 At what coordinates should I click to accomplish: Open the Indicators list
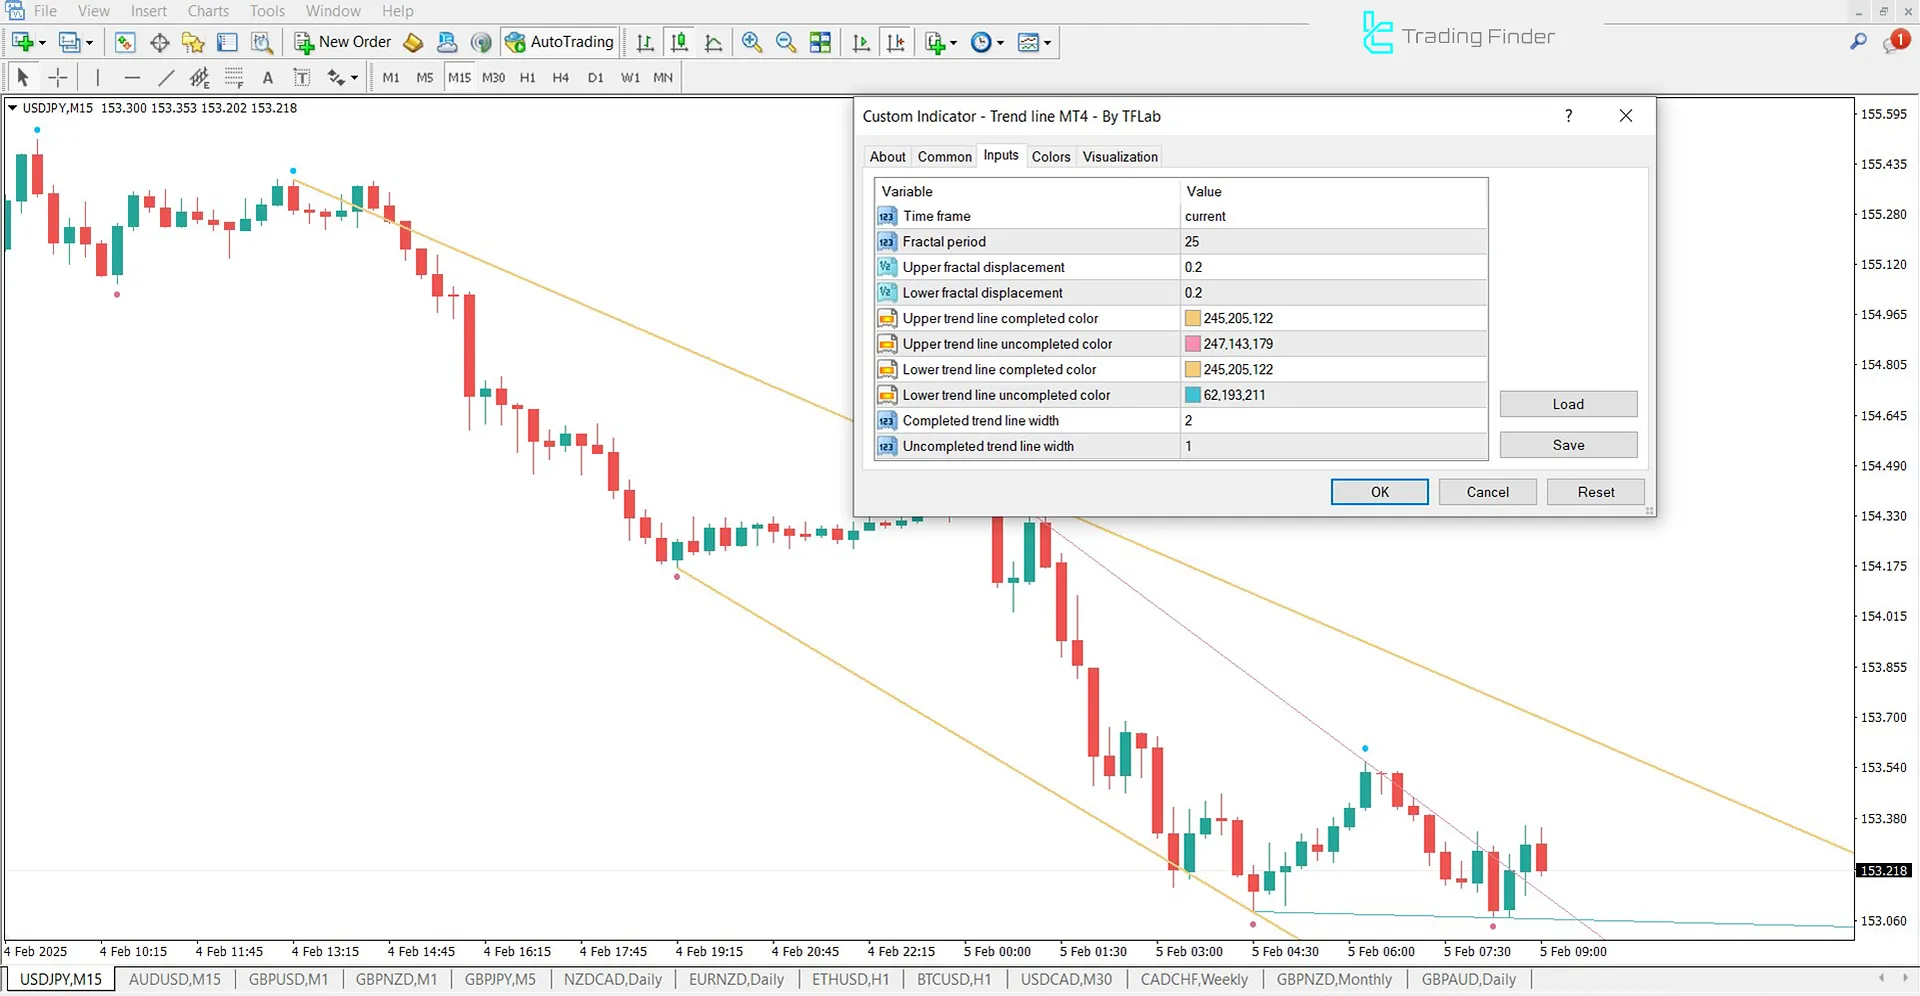[x=936, y=42]
